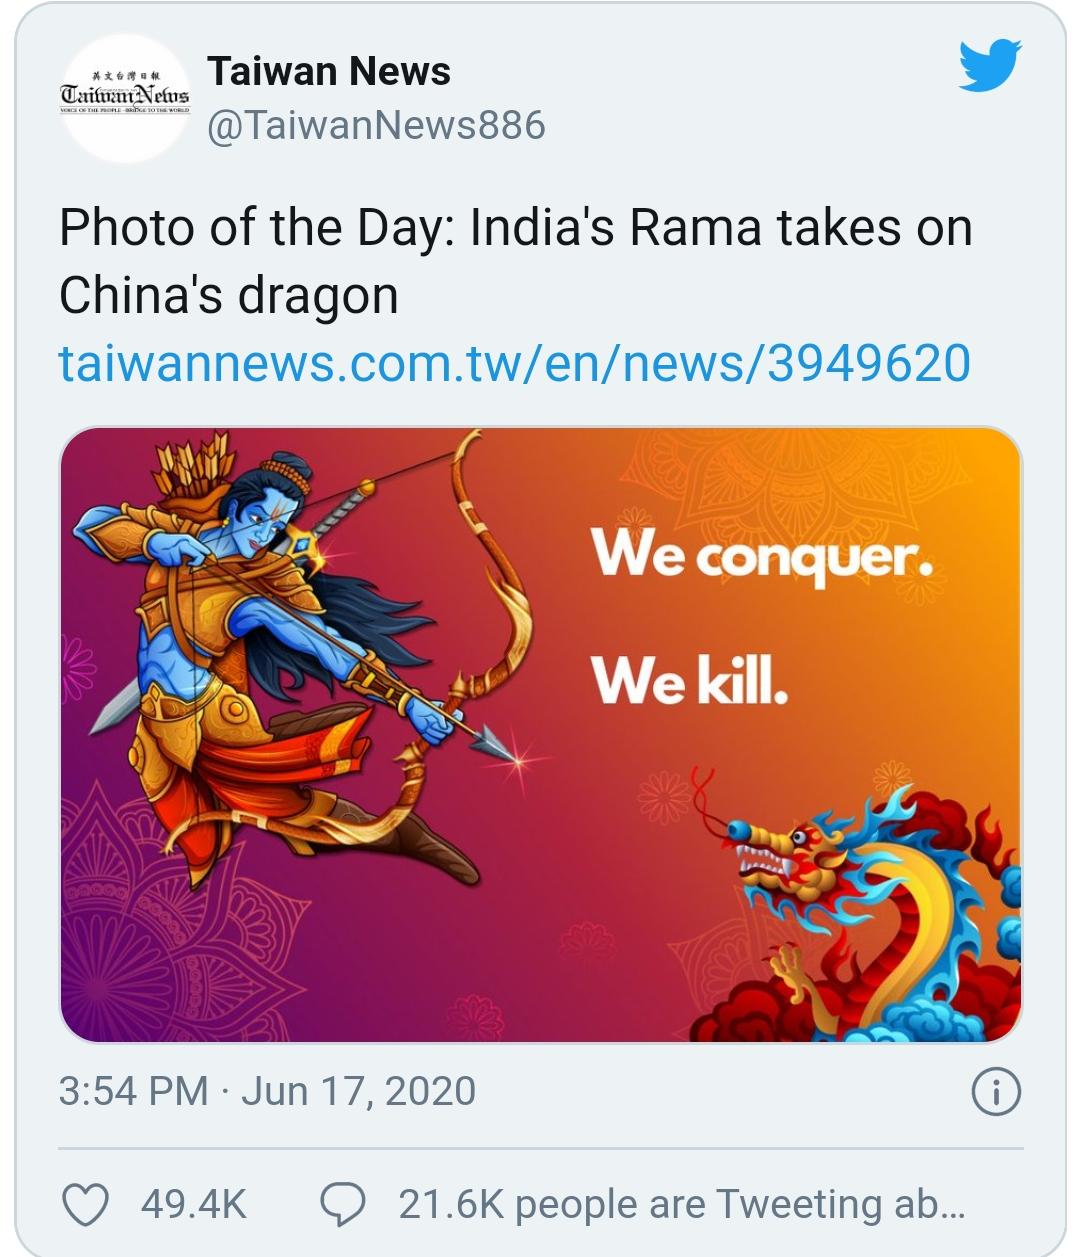The height and width of the screenshot is (1257, 1080).
Task: Open replies via the speech bubble icon
Action: tap(342, 1204)
